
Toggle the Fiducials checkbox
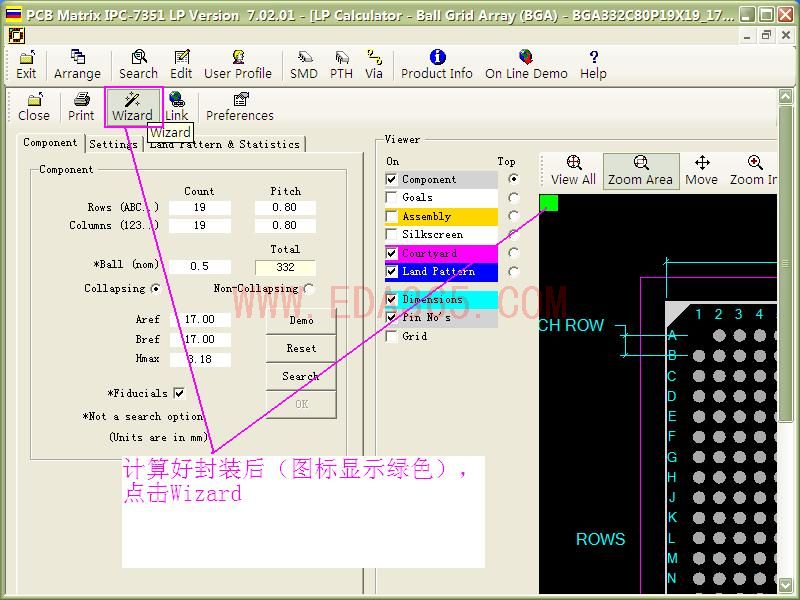click(179, 393)
